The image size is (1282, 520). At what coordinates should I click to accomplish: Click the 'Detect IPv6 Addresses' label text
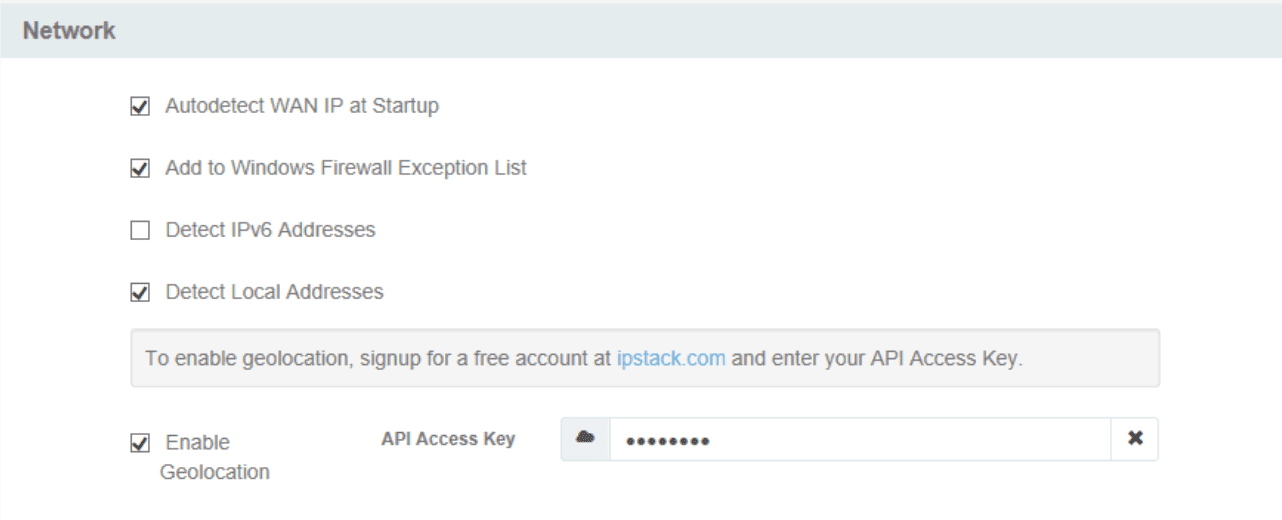pos(270,230)
